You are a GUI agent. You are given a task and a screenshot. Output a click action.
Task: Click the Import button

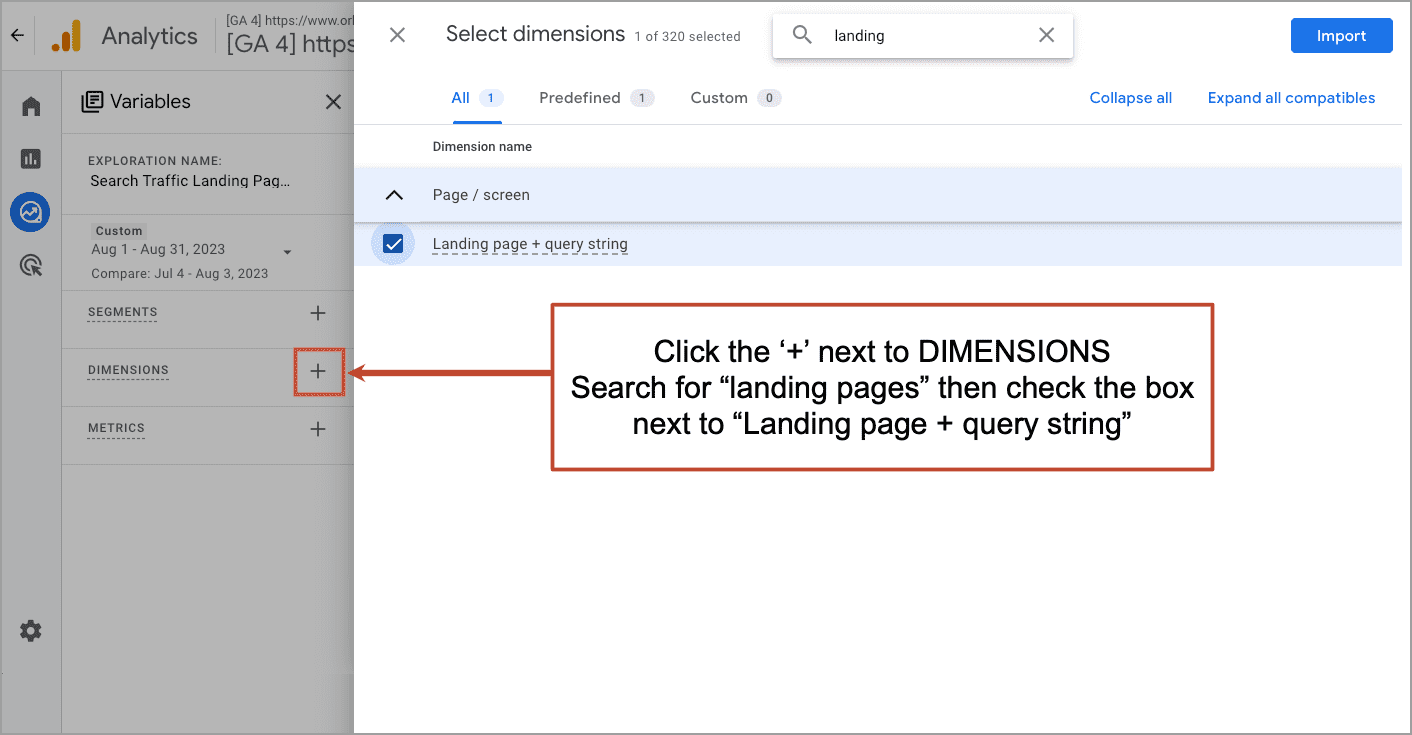coord(1341,35)
